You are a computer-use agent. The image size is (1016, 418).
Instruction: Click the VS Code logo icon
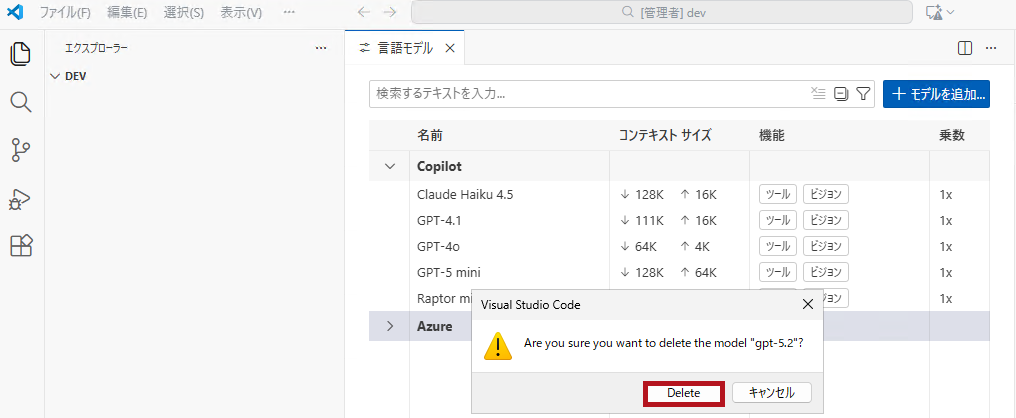(x=15, y=12)
